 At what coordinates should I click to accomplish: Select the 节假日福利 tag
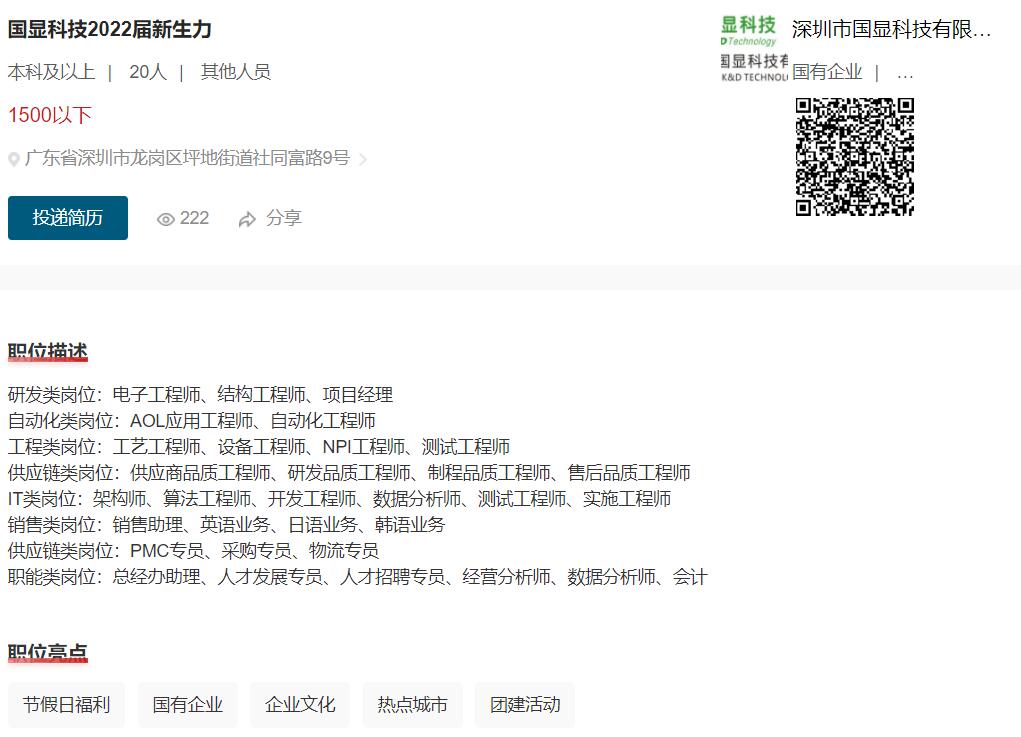(66, 704)
